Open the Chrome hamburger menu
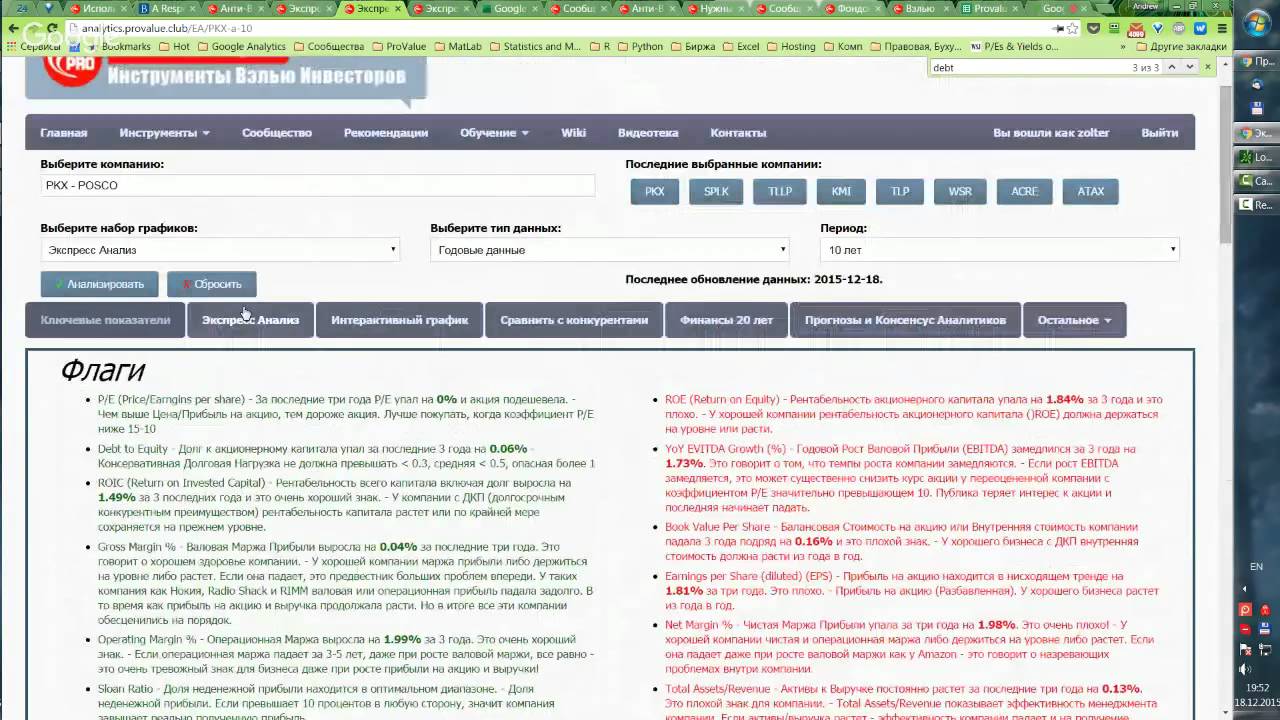This screenshot has height=720, width=1280. click(x=1221, y=28)
